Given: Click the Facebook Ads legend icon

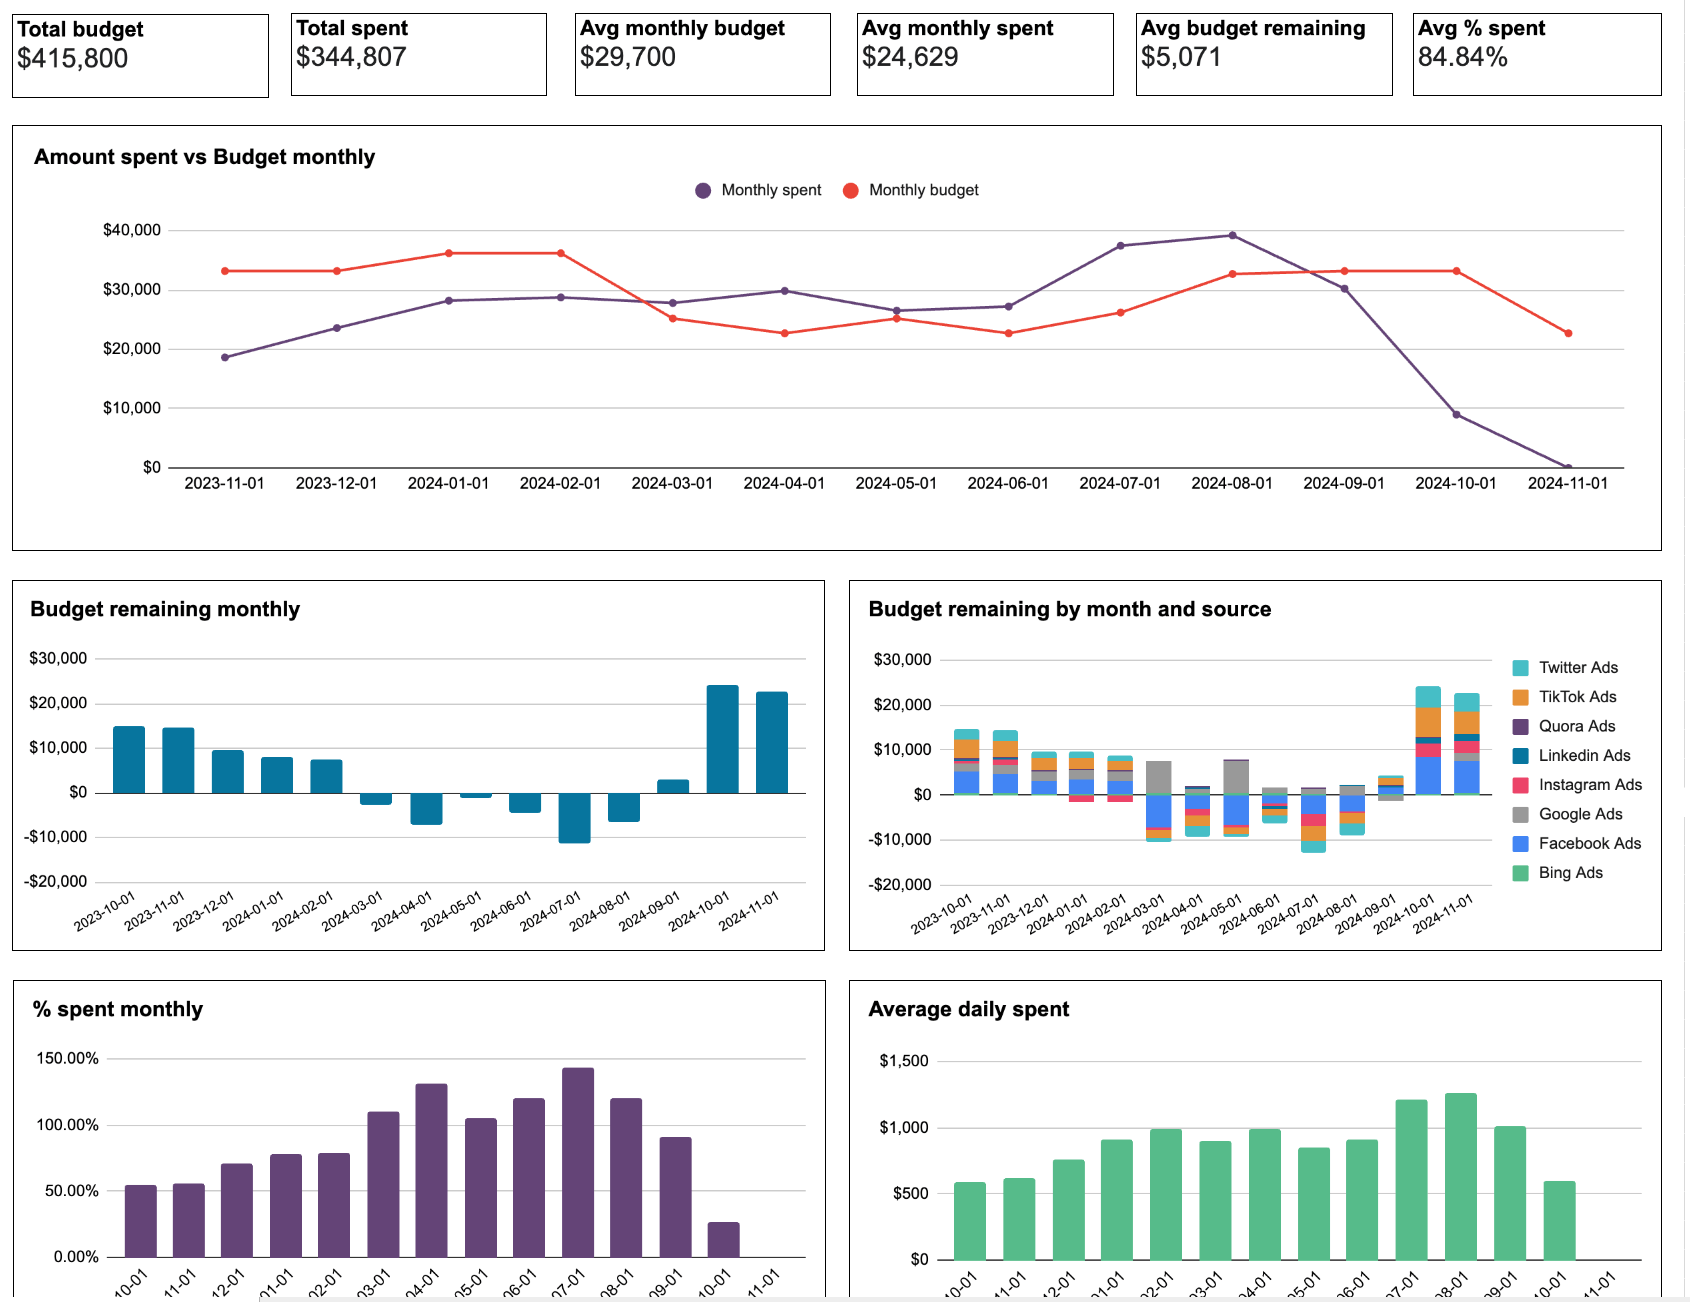Looking at the screenshot, I should [1521, 843].
